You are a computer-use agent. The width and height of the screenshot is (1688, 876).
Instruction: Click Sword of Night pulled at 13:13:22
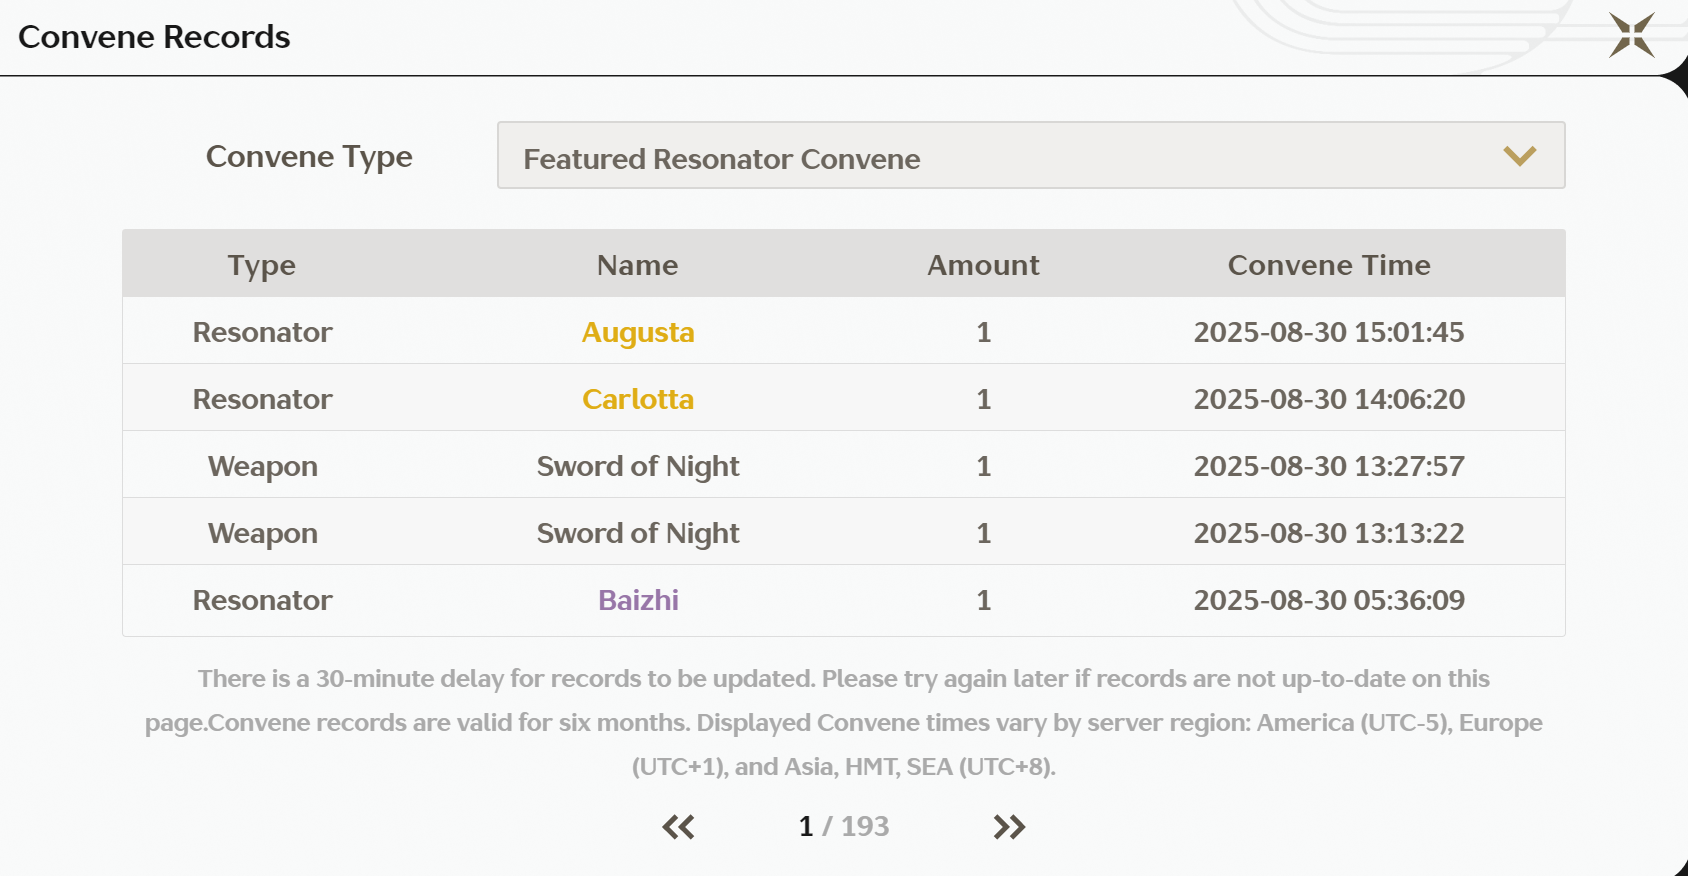click(x=638, y=533)
